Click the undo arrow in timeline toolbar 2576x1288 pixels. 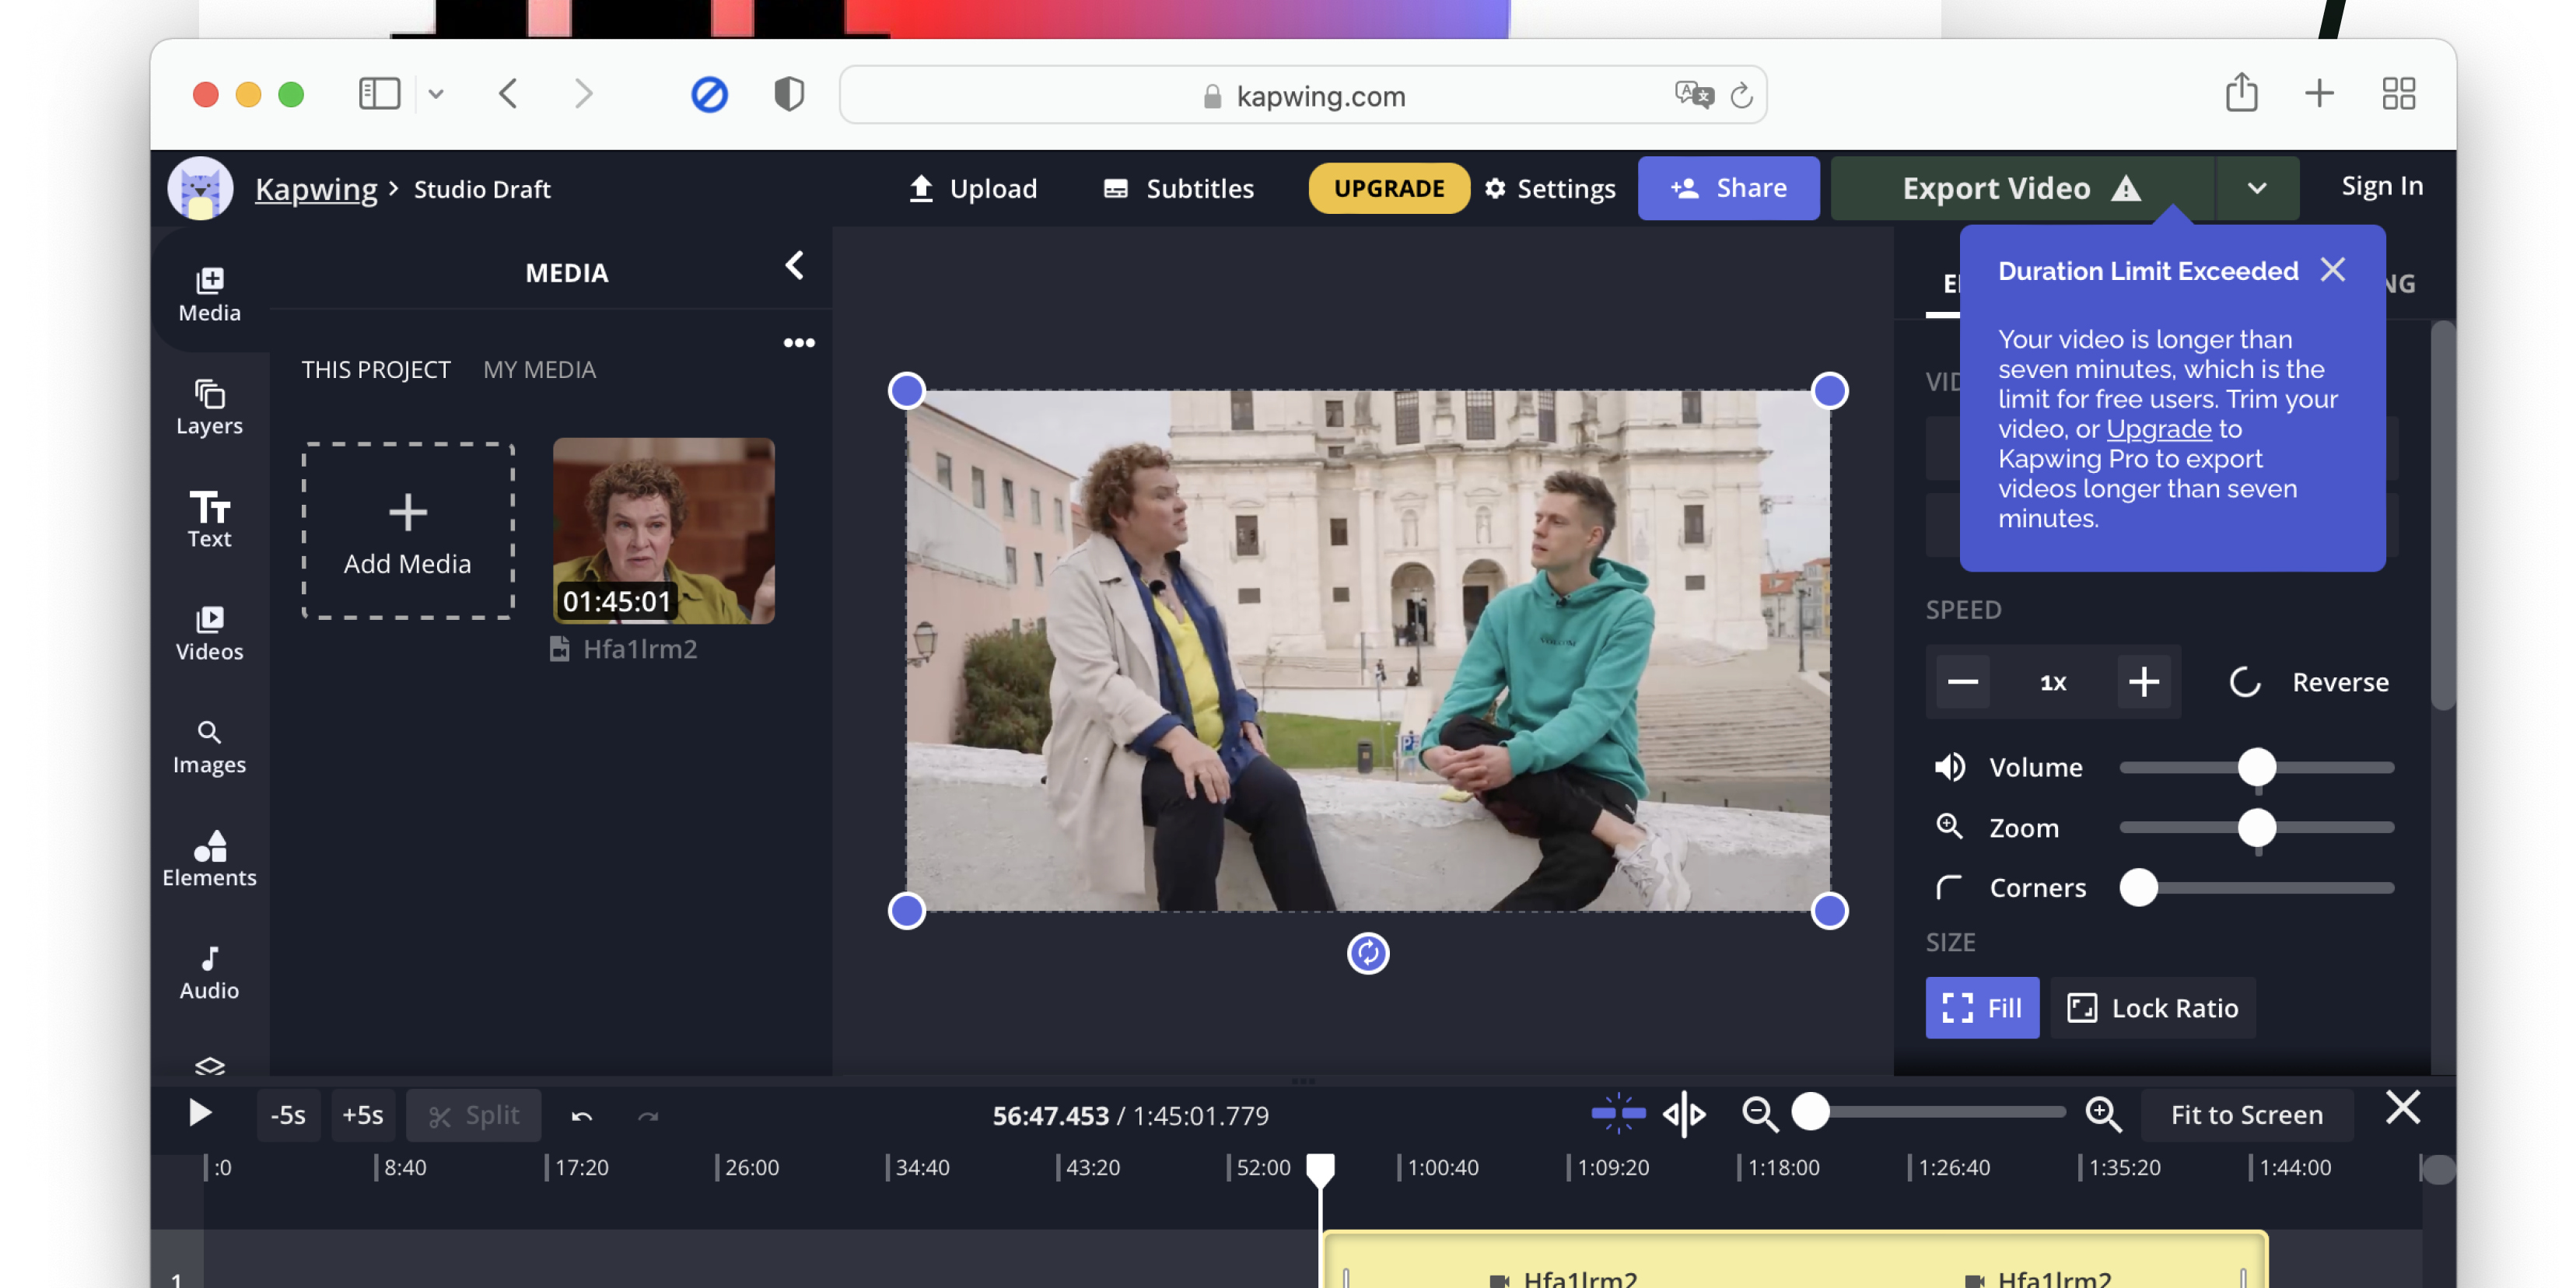coord(581,1115)
